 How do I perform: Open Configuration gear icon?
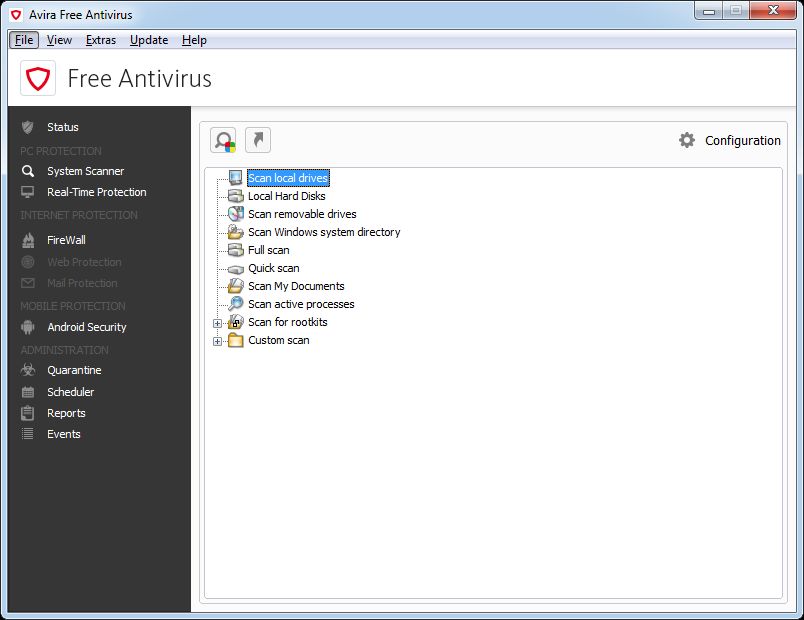click(687, 140)
